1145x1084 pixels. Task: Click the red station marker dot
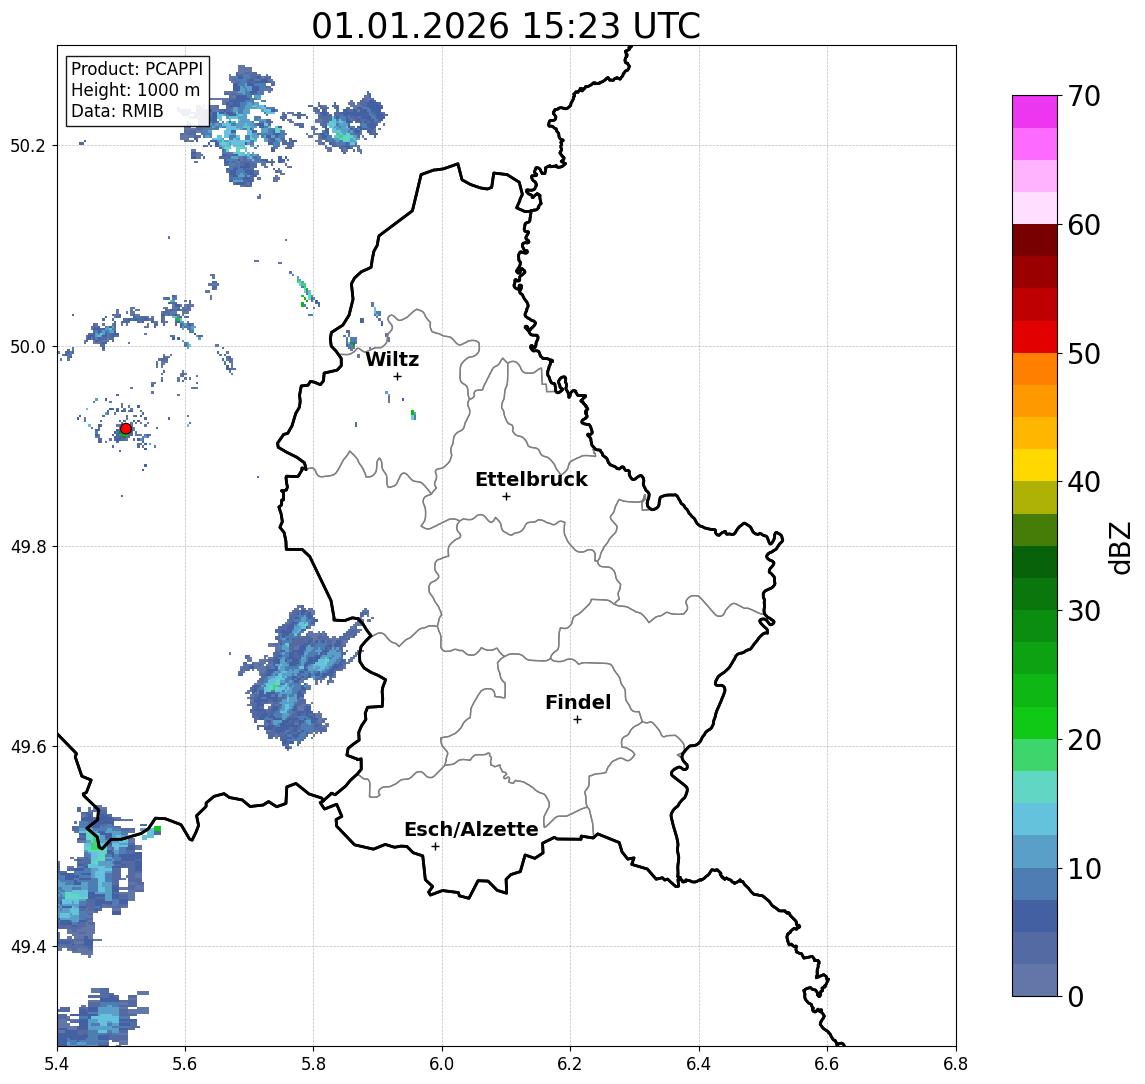(126, 429)
